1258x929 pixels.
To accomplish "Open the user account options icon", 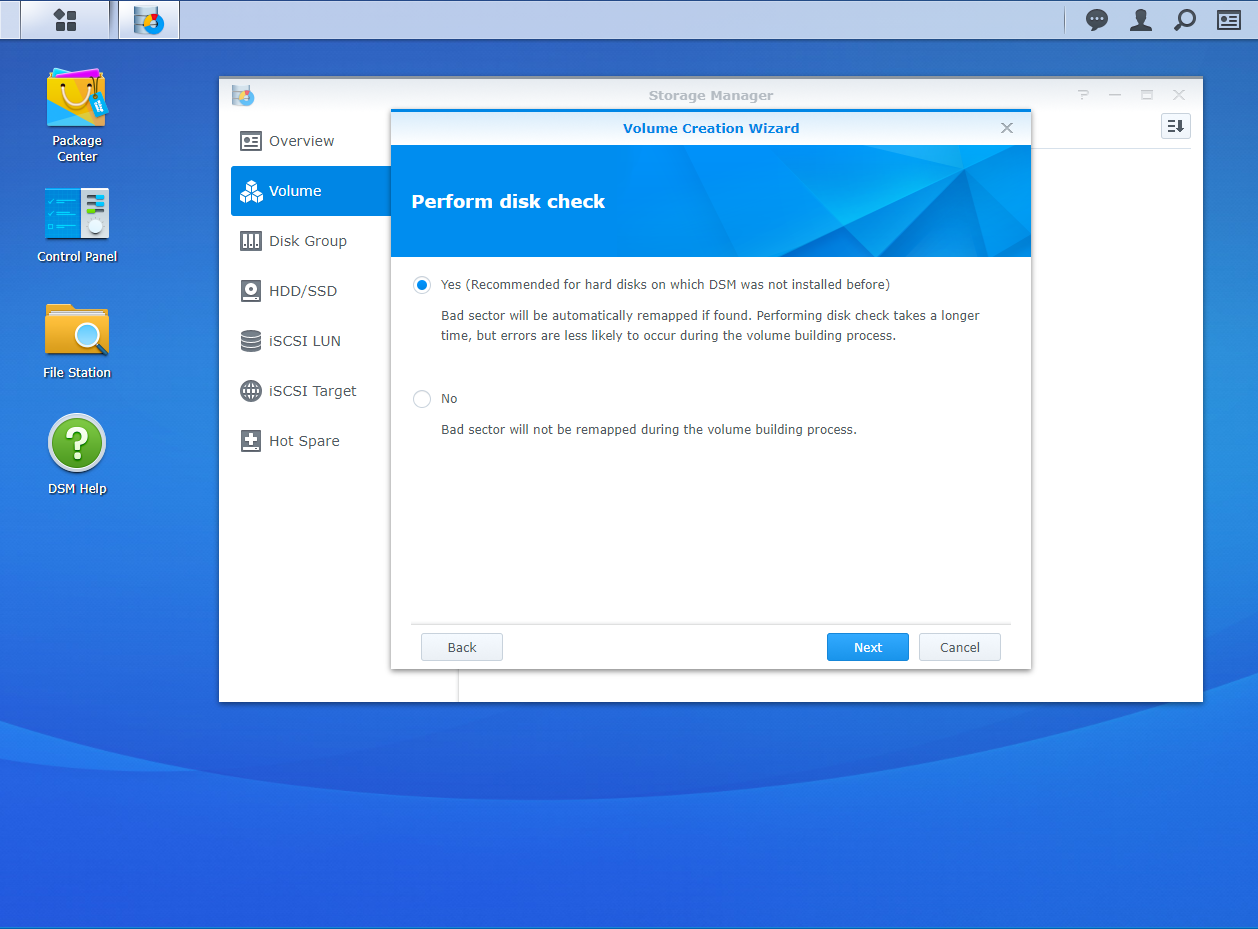I will pos(1141,20).
